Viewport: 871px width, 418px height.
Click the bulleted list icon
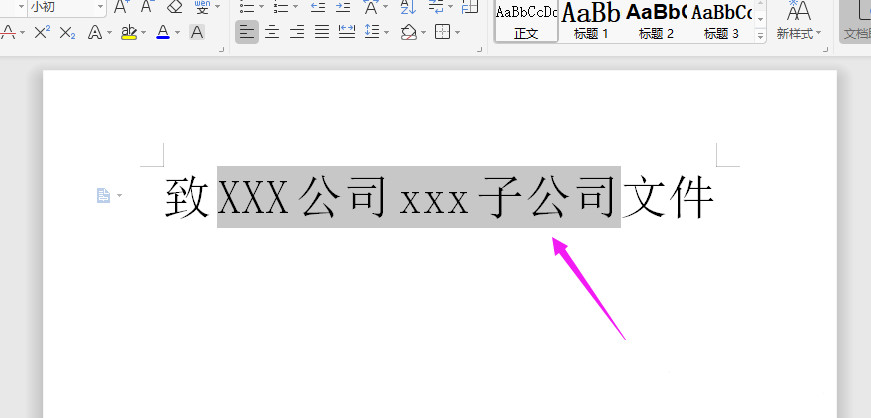(x=247, y=7)
